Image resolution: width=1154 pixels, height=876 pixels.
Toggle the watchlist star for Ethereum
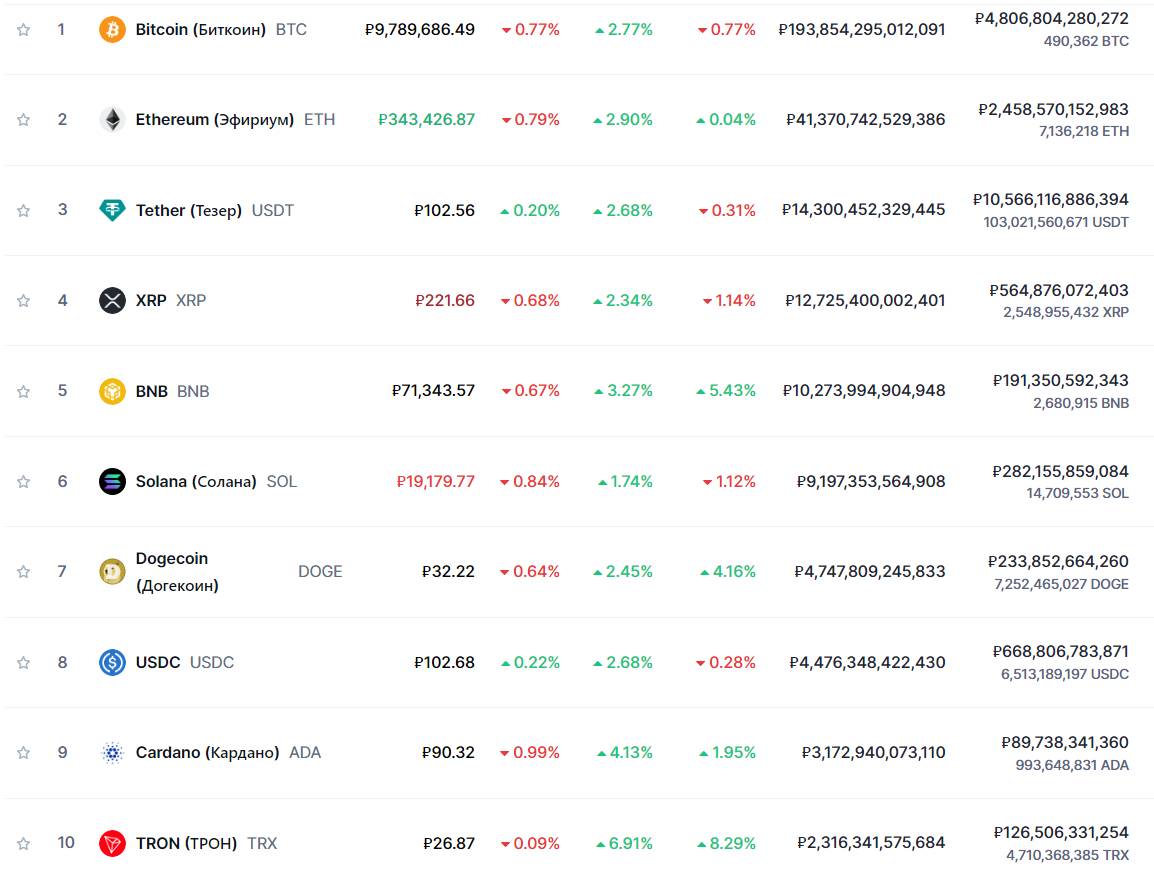tap(24, 120)
